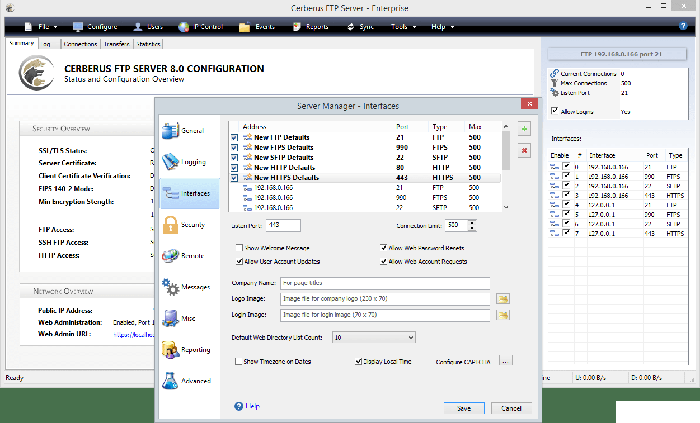
Task: Toggle New SFTP Defaults checkbox
Action: point(234,158)
